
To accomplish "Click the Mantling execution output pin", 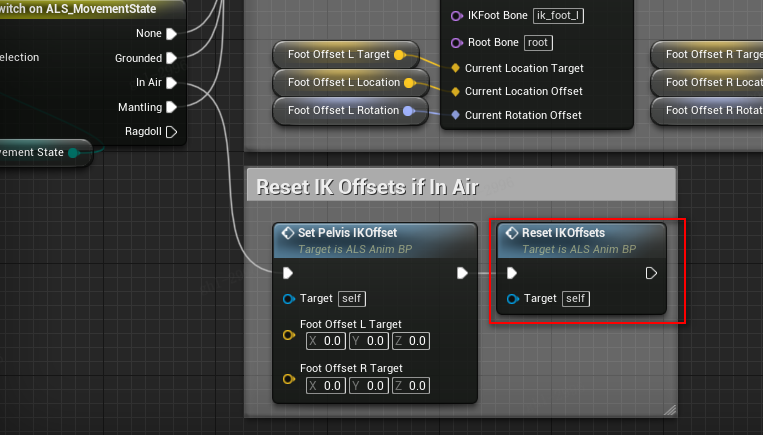I will (171, 107).
